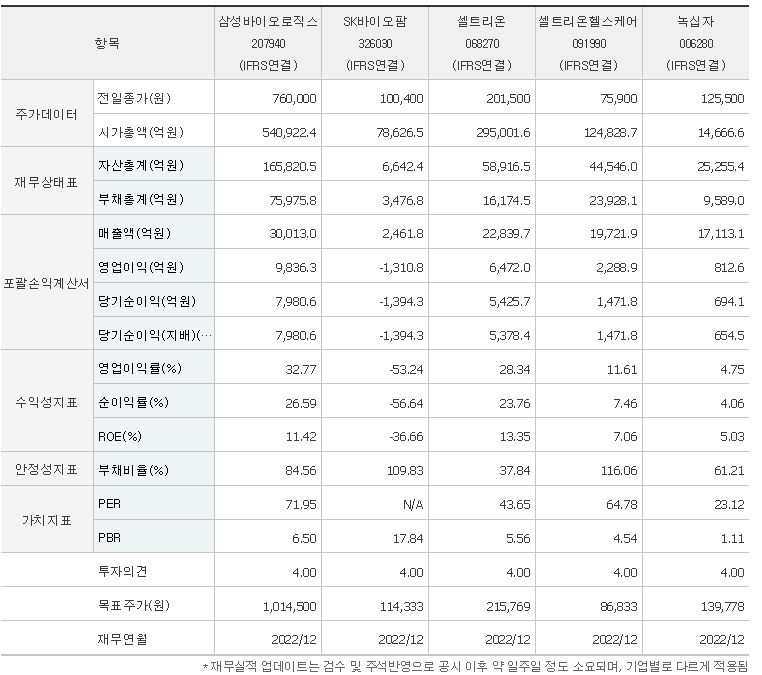762x675 pixels.
Task: Select the 안정성지표 category cell
Action: point(47,469)
